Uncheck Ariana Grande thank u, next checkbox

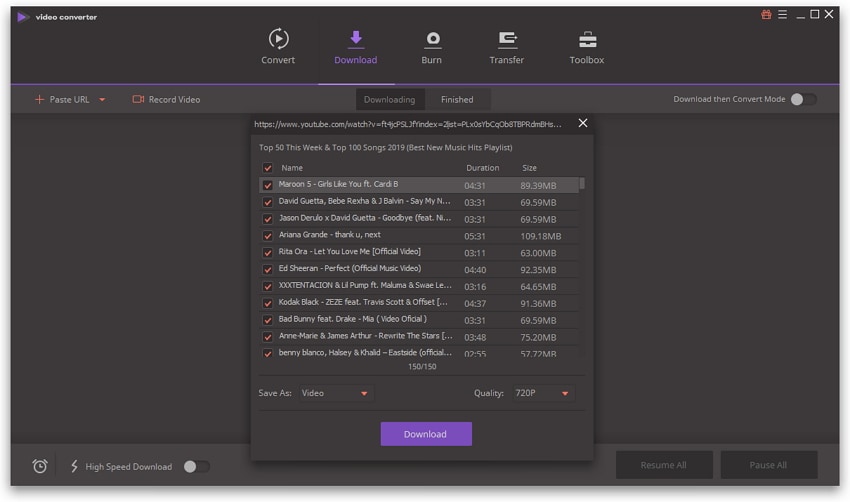[x=267, y=236]
